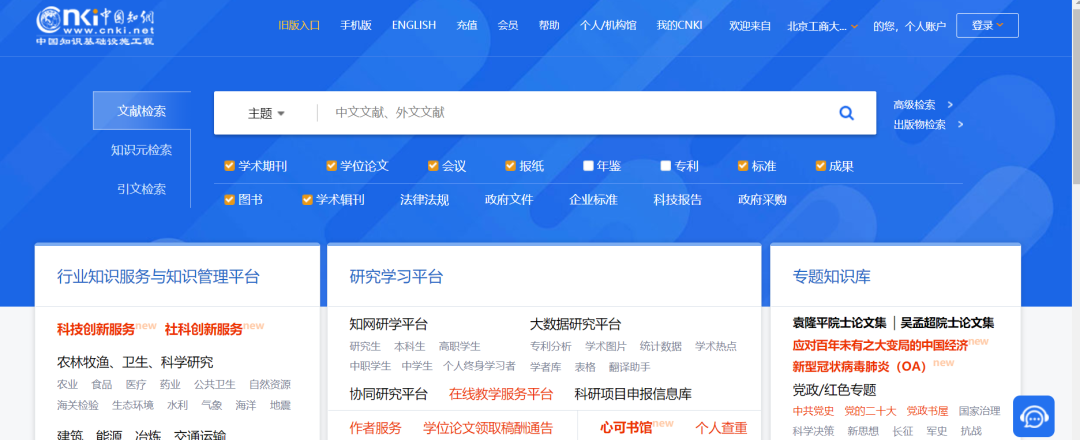This screenshot has width=1080, height=440.
Task: Enable the 年鉴 checkbox
Action: click(588, 165)
